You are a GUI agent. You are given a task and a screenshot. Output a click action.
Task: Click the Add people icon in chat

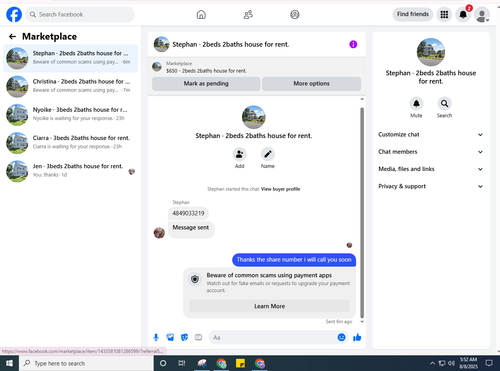[x=239, y=154]
